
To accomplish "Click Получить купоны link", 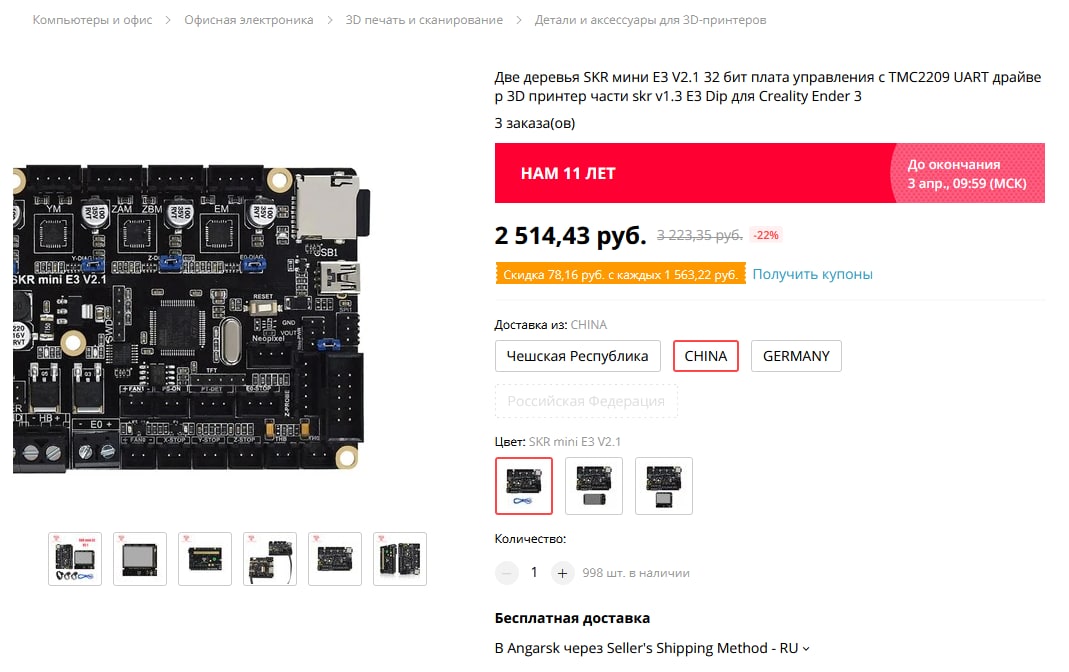I will pos(813,274).
